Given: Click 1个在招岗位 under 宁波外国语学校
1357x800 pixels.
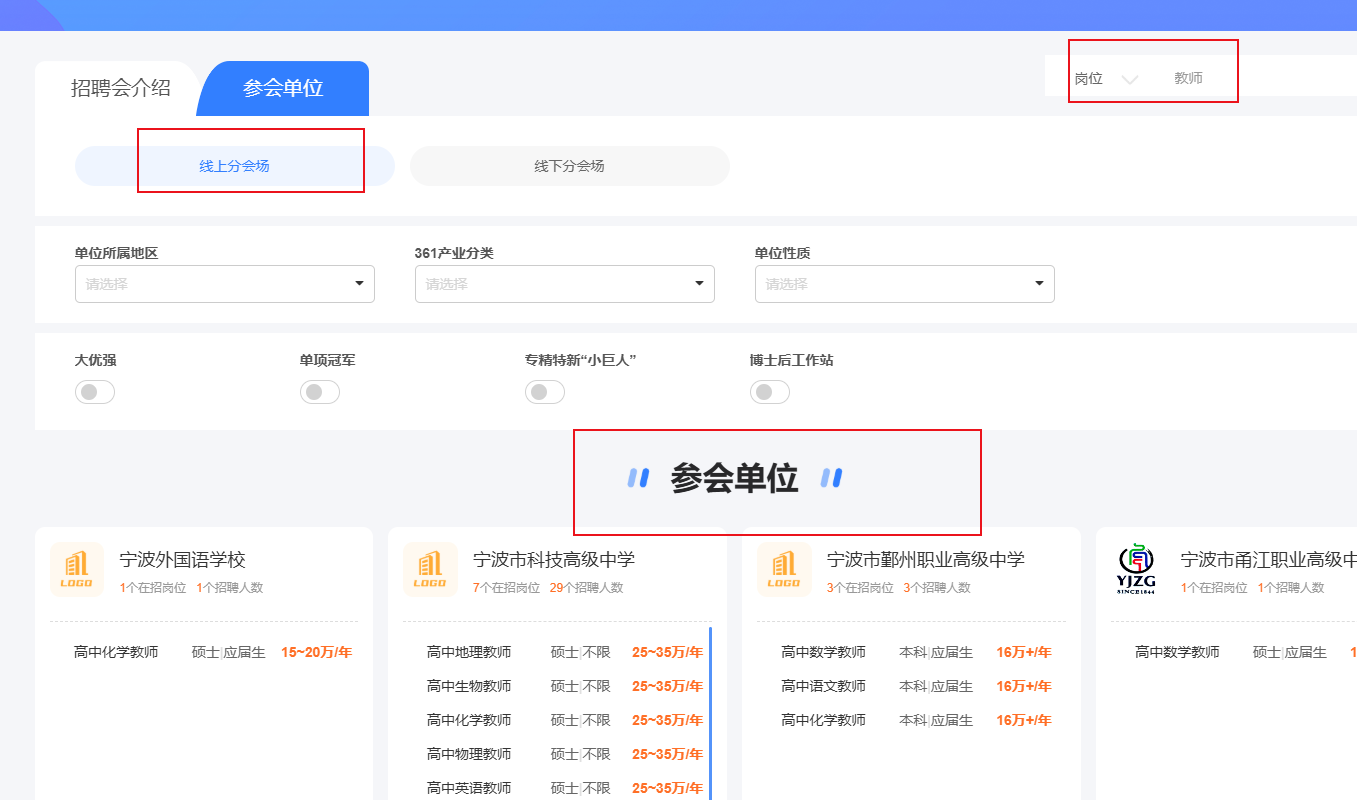Looking at the screenshot, I should [x=153, y=588].
